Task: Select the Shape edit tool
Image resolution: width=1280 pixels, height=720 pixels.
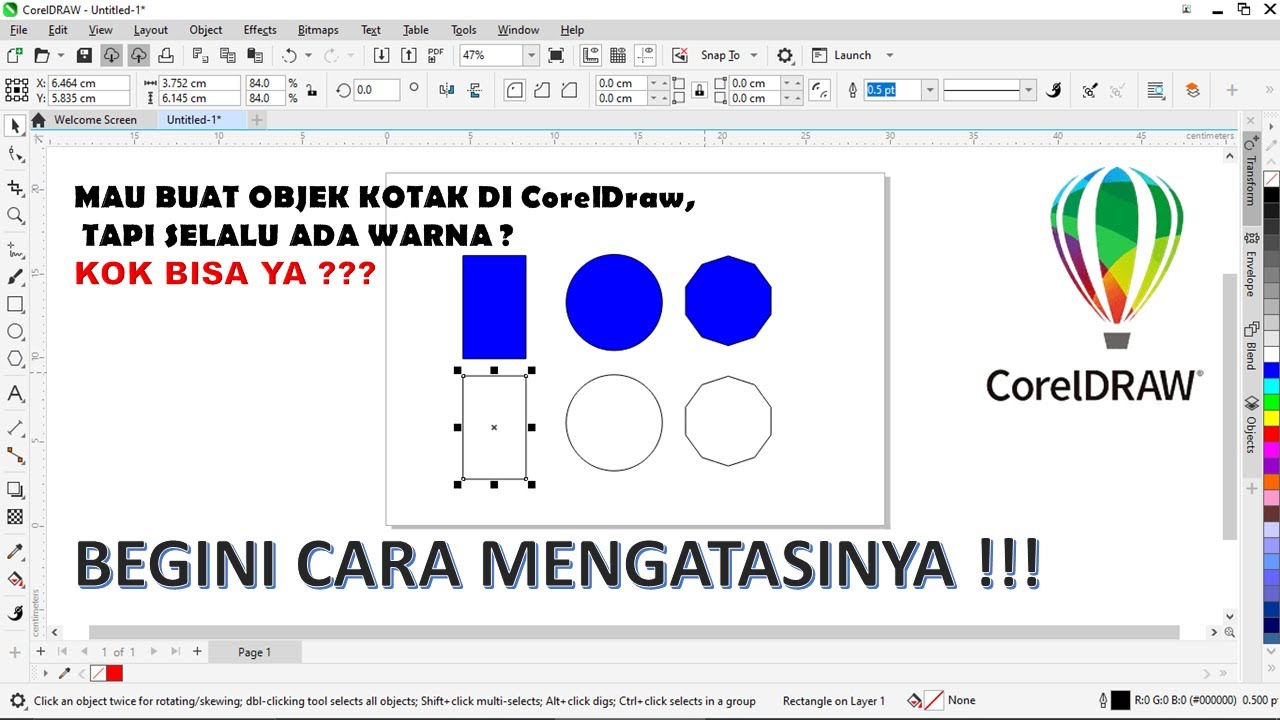Action: click(15, 154)
